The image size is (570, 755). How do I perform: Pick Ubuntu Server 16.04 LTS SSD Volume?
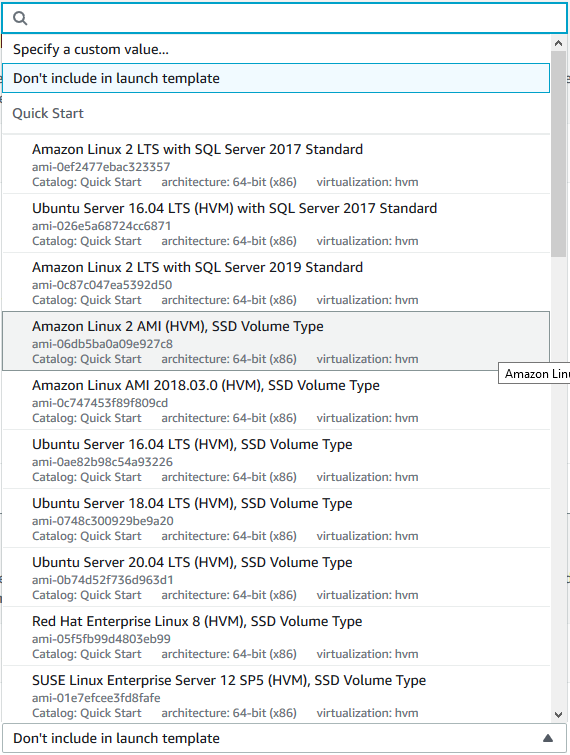tap(276, 459)
